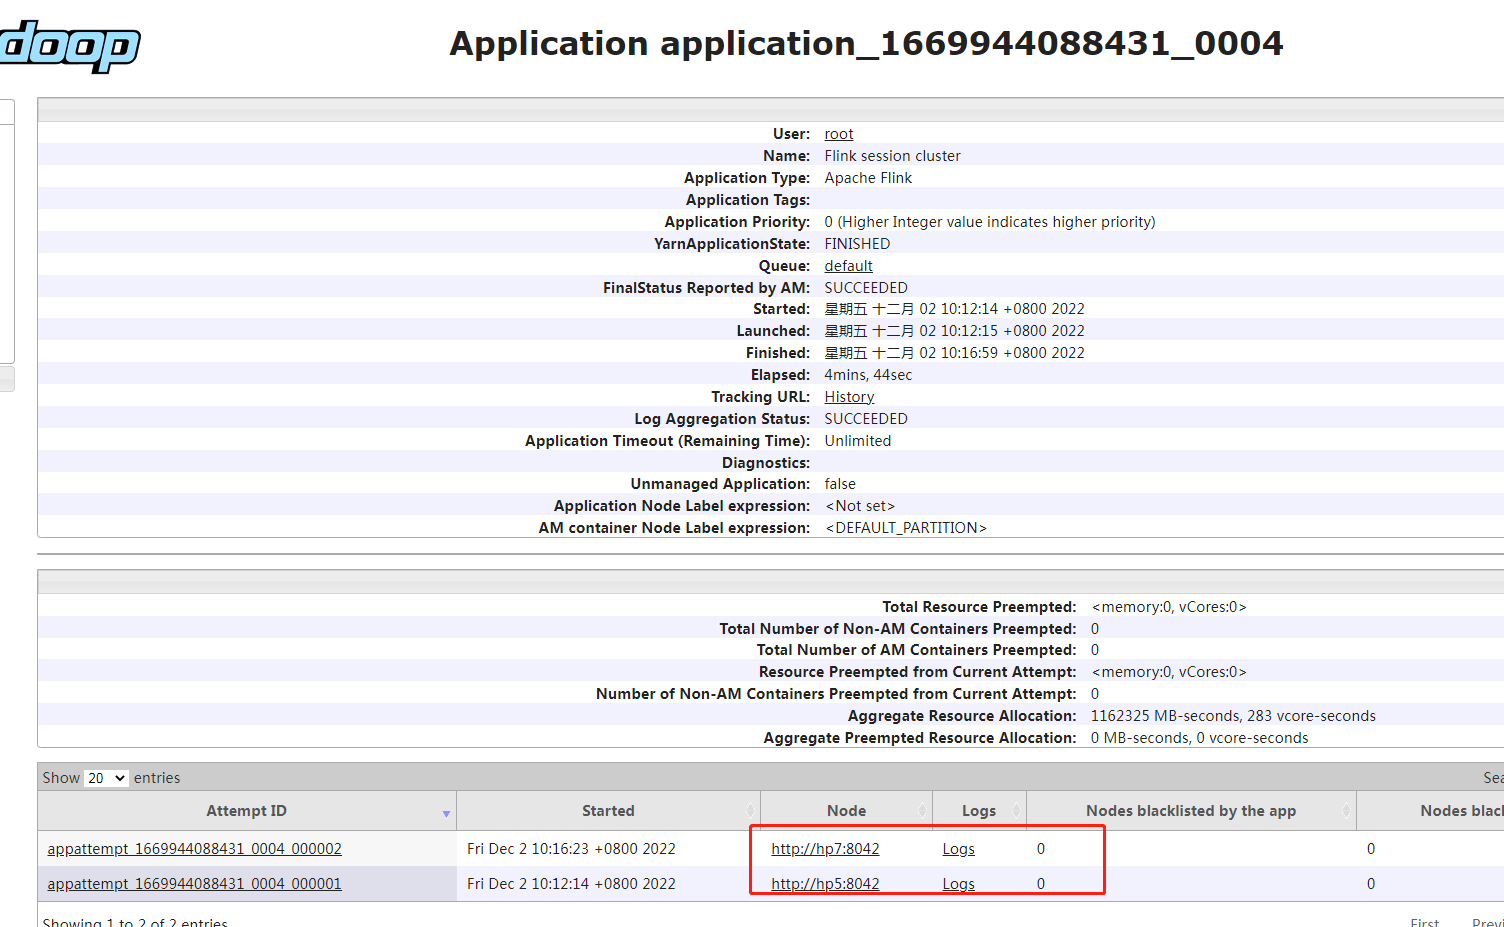This screenshot has height=927, width=1504.
Task: Sort table by Started column
Action: pyautogui.click(x=608, y=811)
